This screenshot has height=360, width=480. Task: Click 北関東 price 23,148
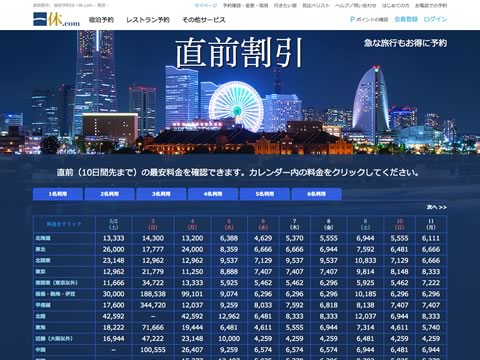click(x=113, y=260)
